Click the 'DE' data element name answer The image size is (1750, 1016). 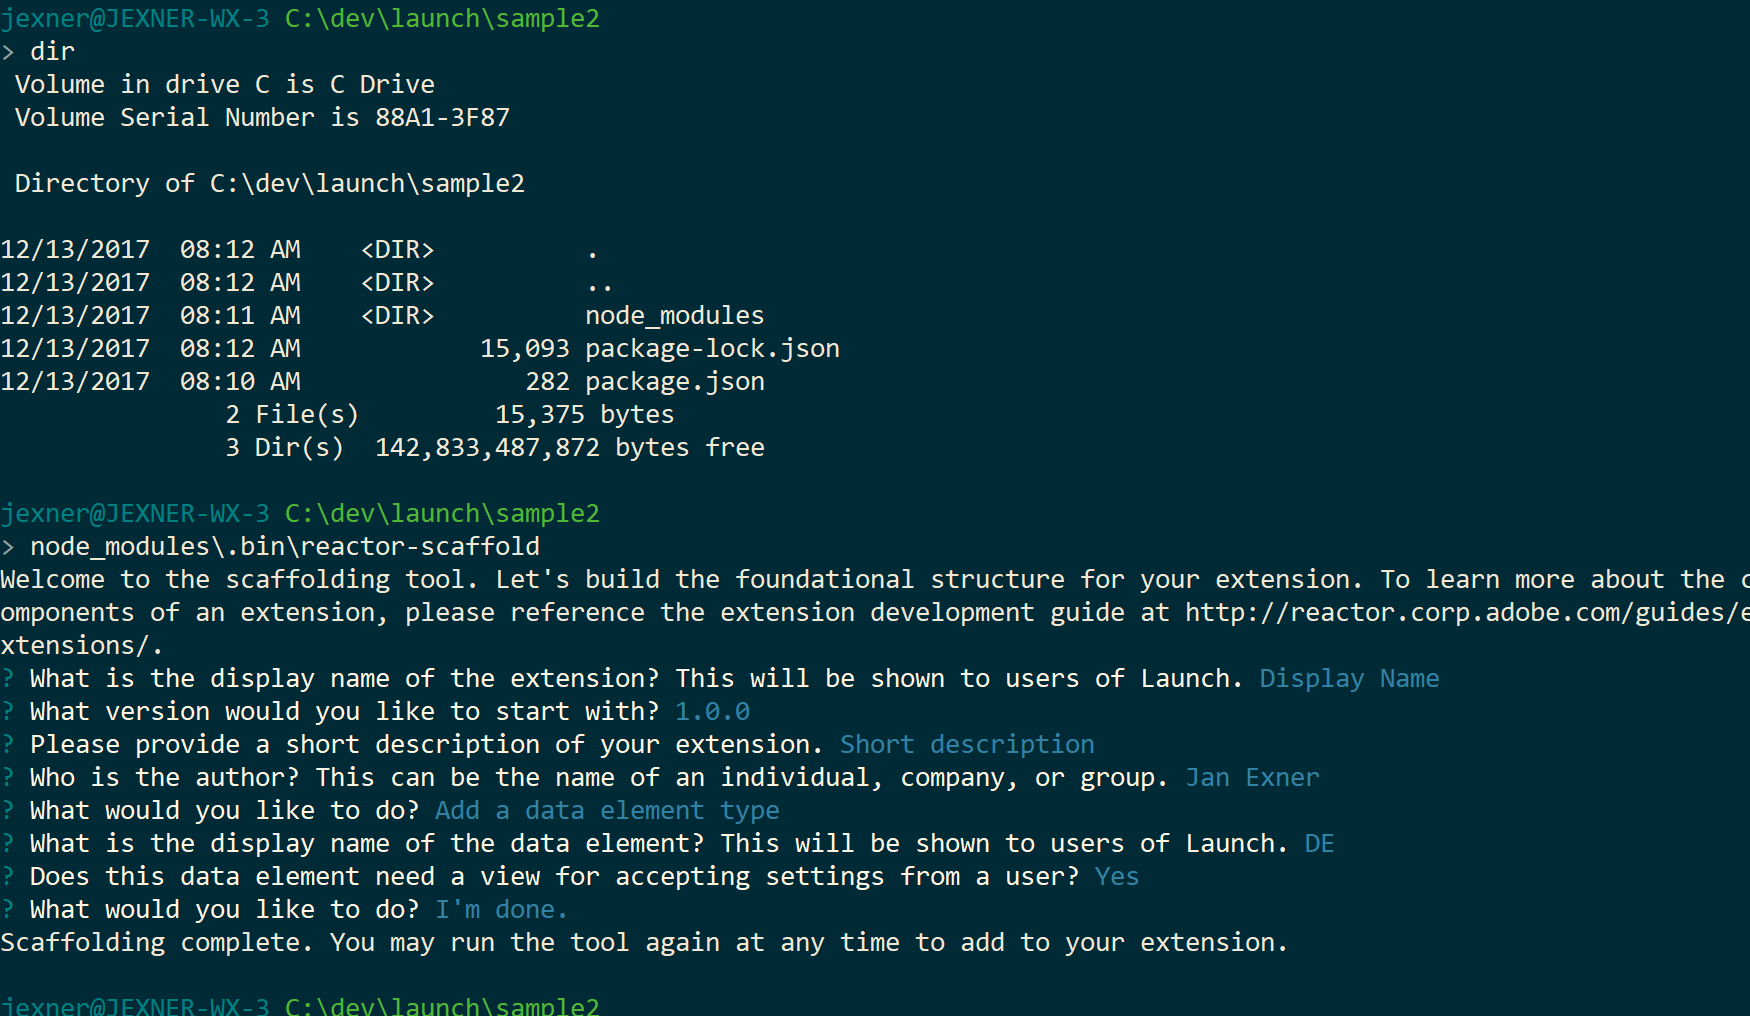coord(1319,843)
